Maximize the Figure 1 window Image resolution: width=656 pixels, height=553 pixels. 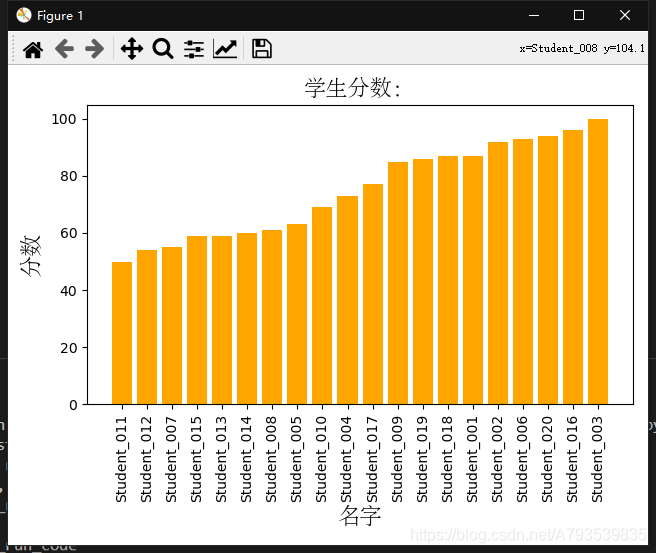click(579, 15)
